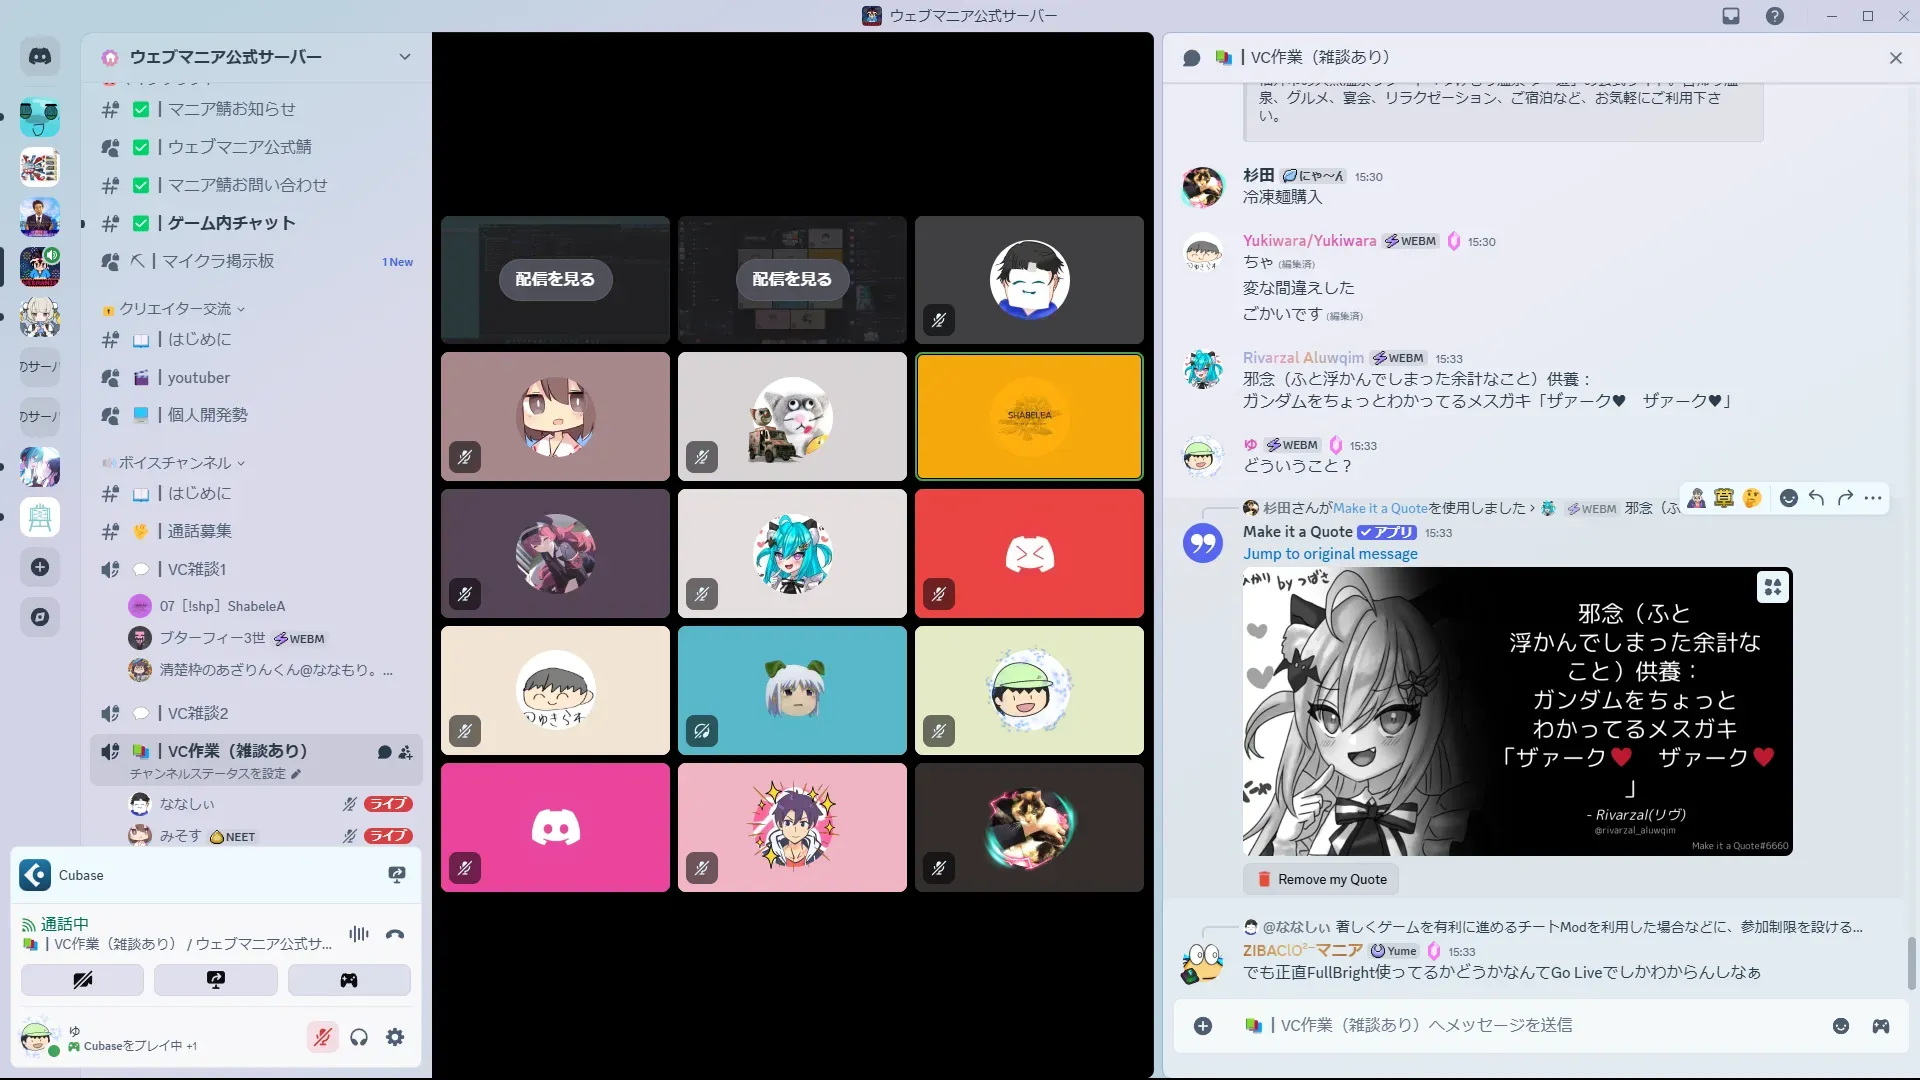The width and height of the screenshot is (1920, 1080).
Task: Start an activity with gamepad button
Action: (x=349, y=980)
